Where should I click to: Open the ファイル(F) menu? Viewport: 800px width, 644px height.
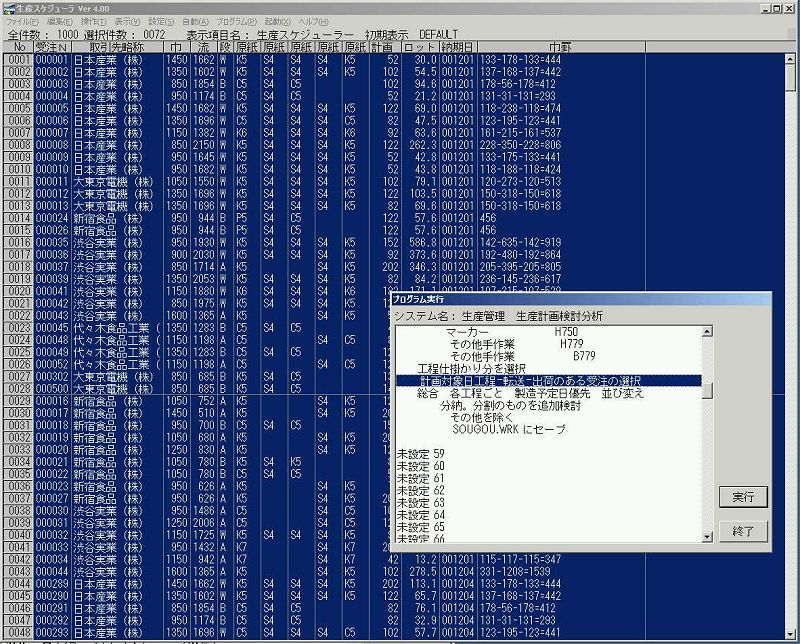23,21
